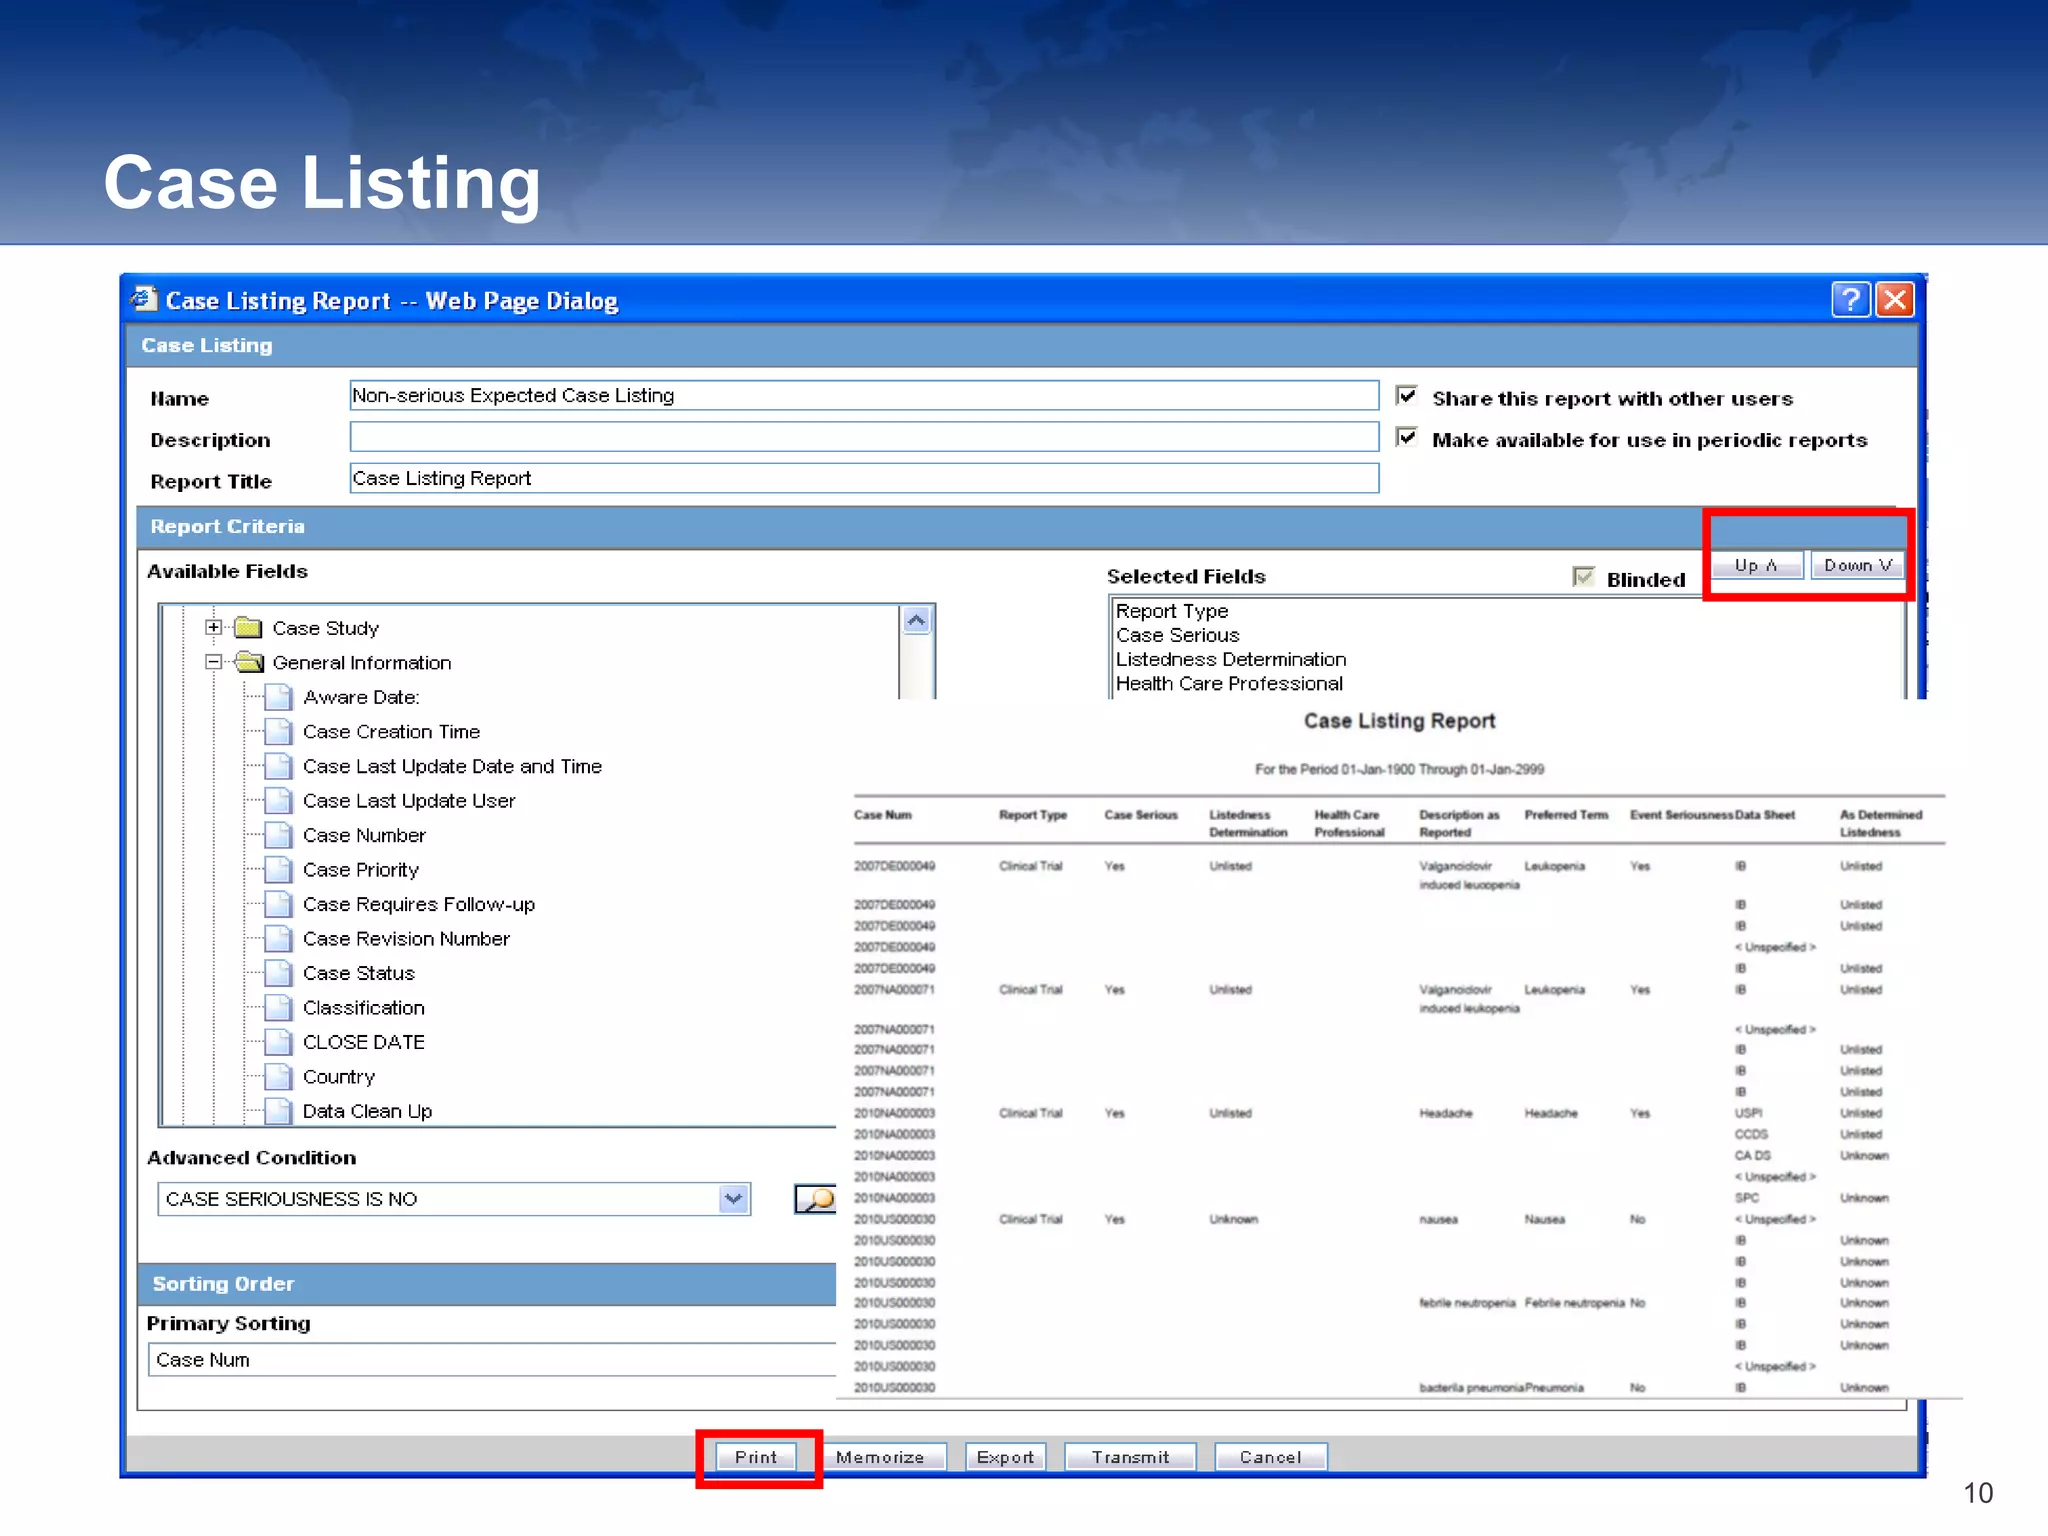Click Available Fields scrollbar up arrow
The width and height of the screenshot is (2048, 1536).
click(917, 621)
